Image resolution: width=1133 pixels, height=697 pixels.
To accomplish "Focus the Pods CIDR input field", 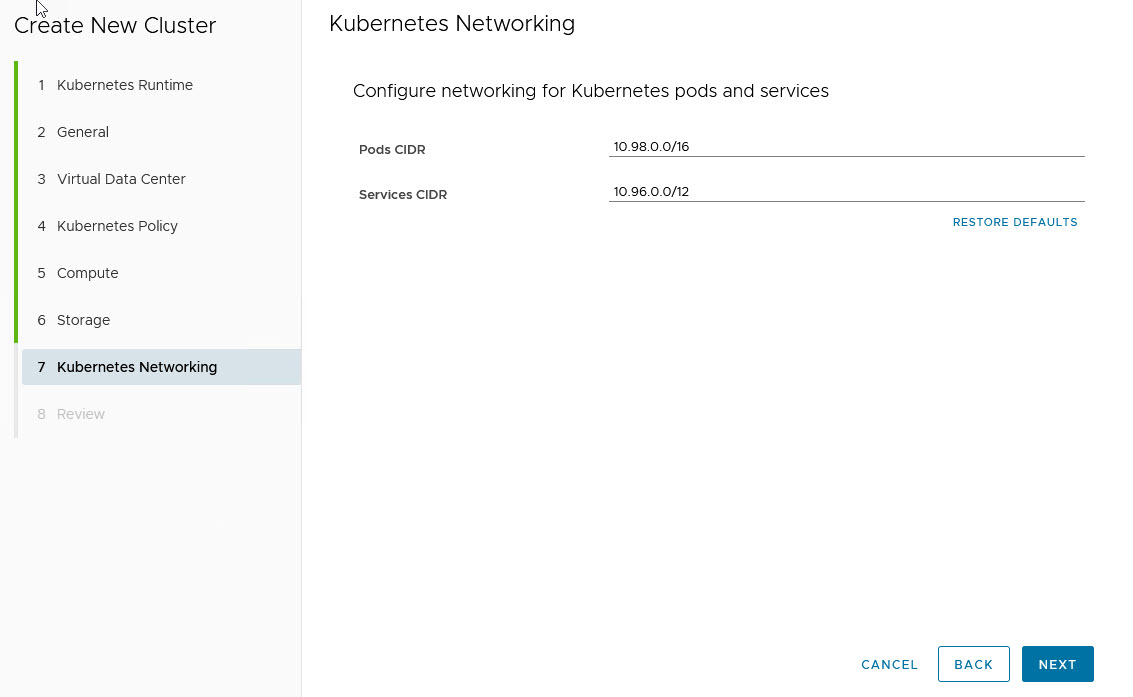I will [845, 147].
